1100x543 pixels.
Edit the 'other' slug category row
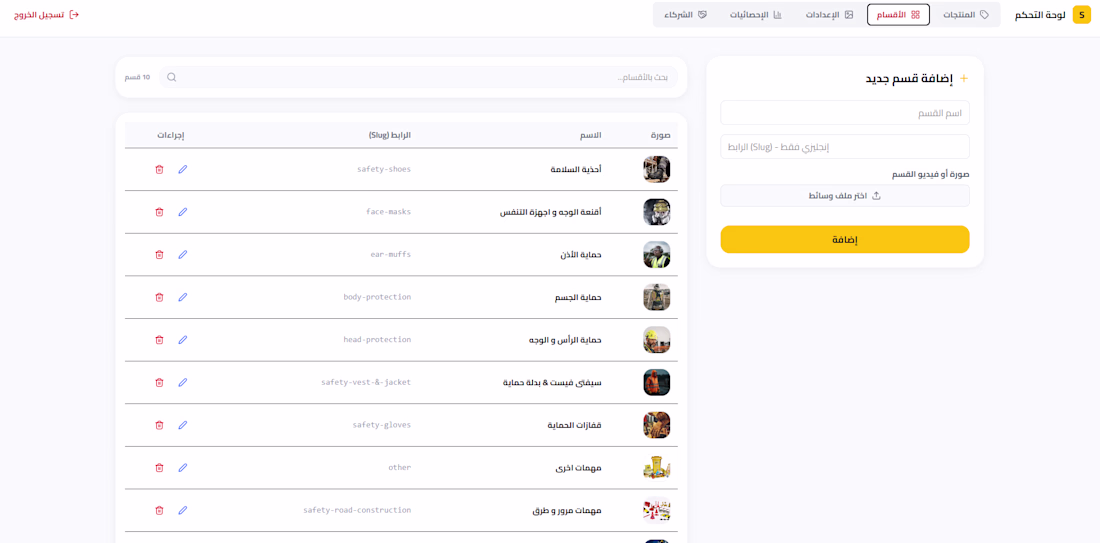pyautogui.click(x=183, y=467)
